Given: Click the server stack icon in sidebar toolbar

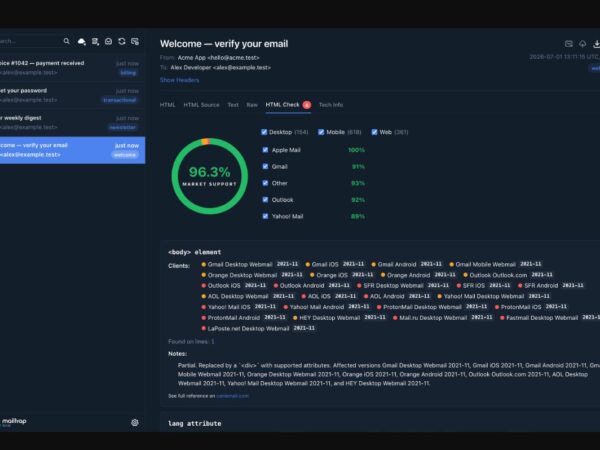Looking at the screenshot, I should (95, 41).
